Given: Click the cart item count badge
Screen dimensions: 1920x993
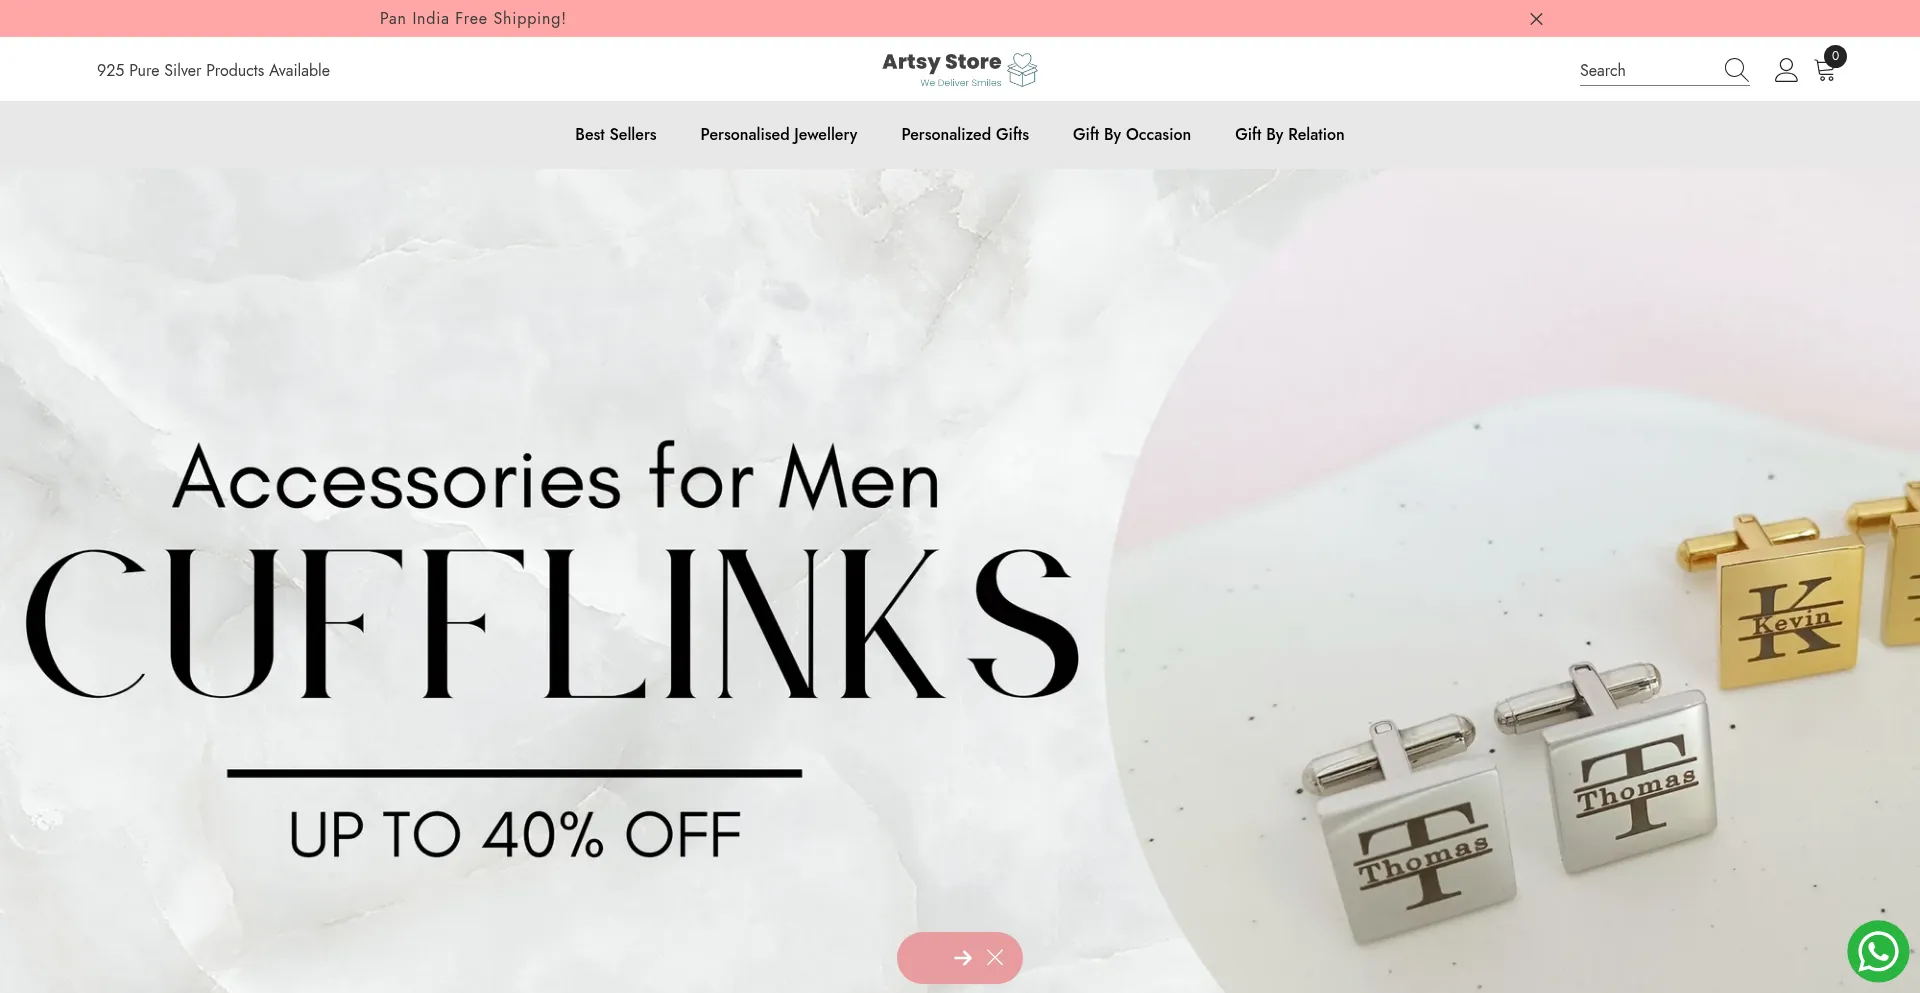Looking at the screenshot, I should (x=1835, y=56).
